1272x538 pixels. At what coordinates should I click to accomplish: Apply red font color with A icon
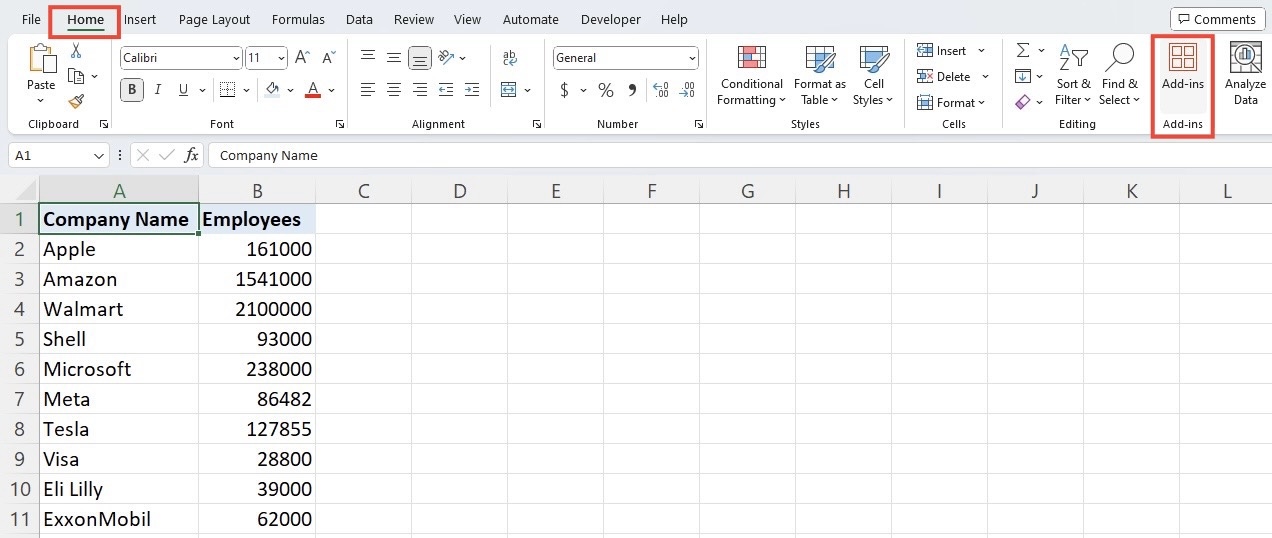[x=313, y=90]
